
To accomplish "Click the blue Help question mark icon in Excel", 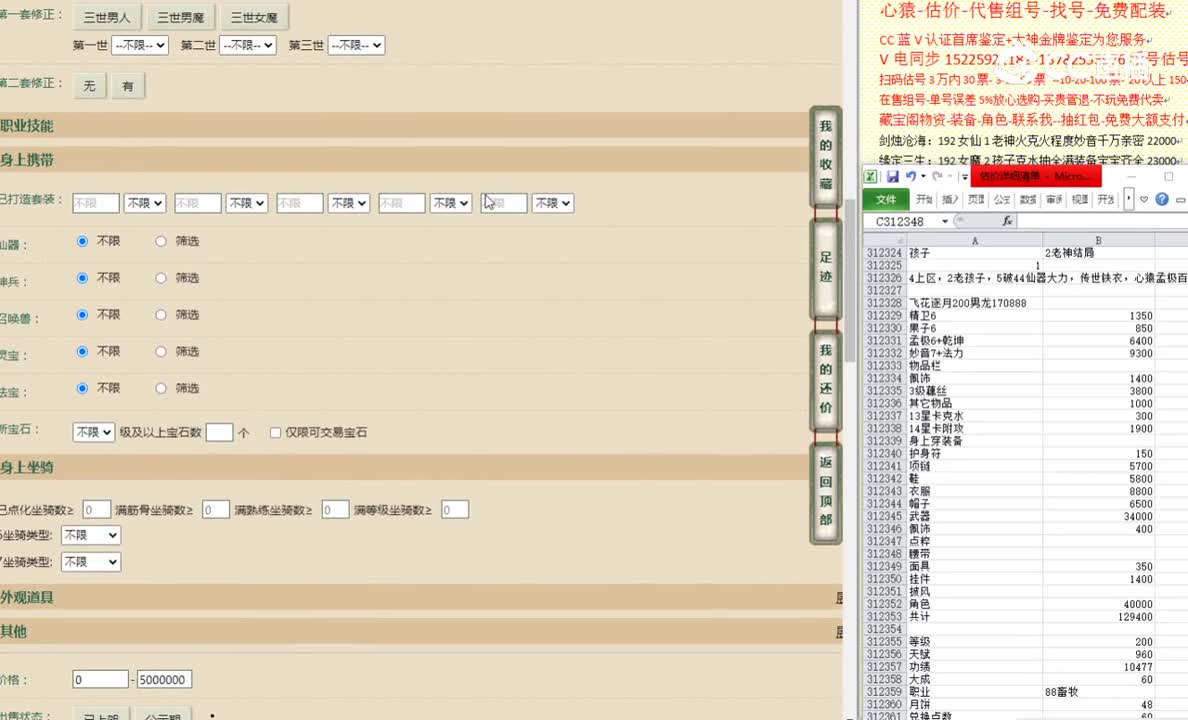I will (1163, 197).
